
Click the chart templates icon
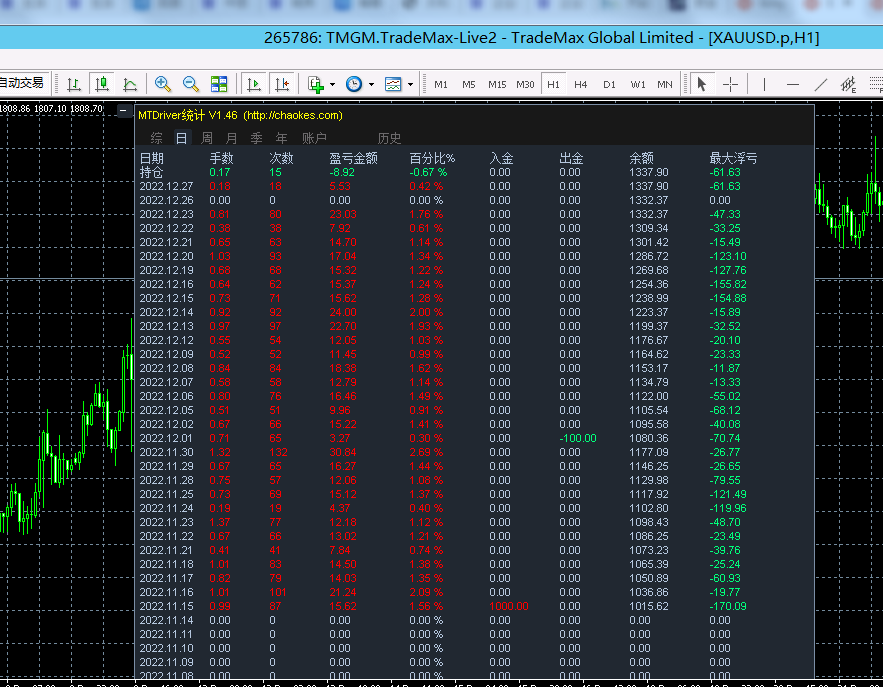393,84
